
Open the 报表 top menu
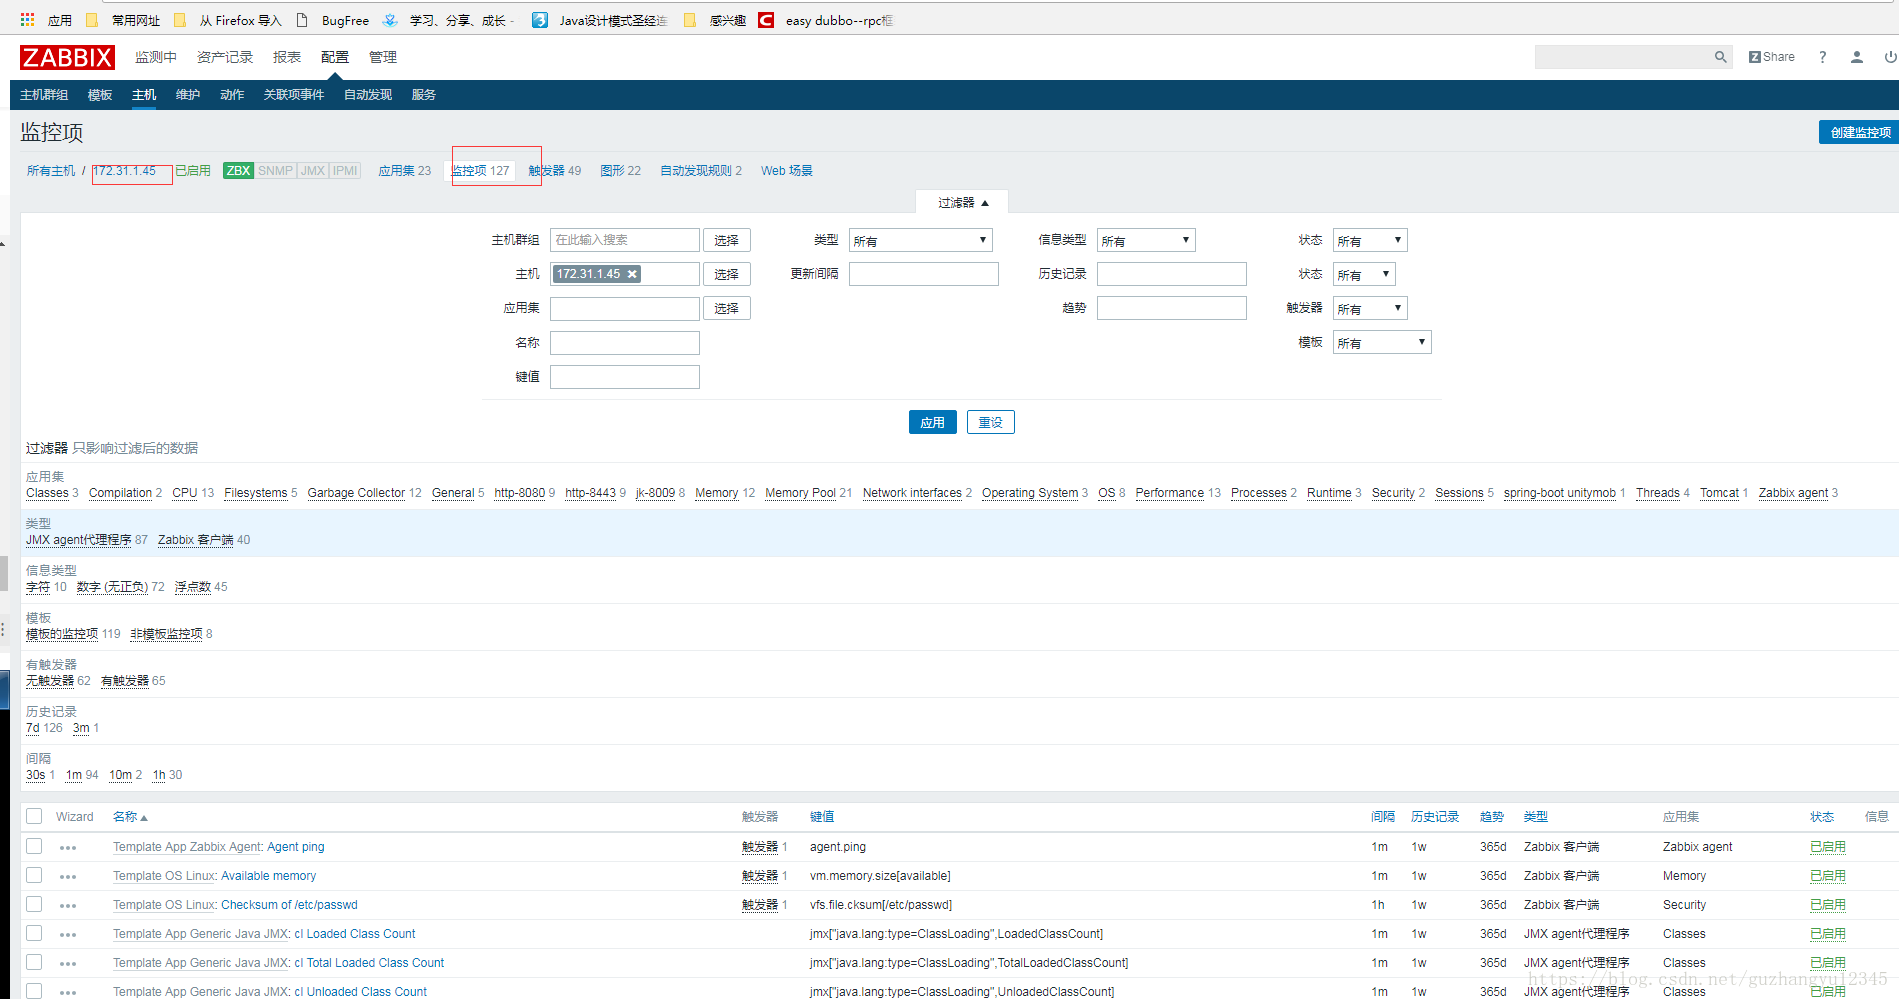287,57
